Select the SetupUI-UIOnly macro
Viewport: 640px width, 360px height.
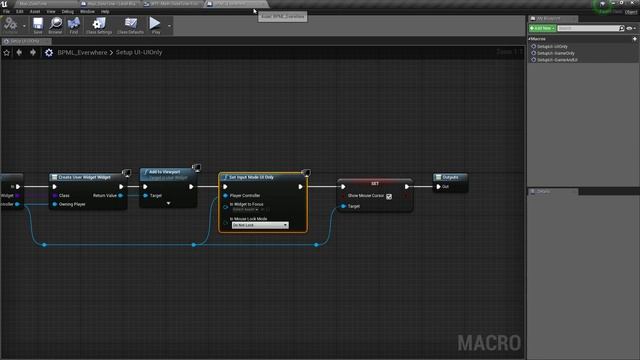point(552,47)
